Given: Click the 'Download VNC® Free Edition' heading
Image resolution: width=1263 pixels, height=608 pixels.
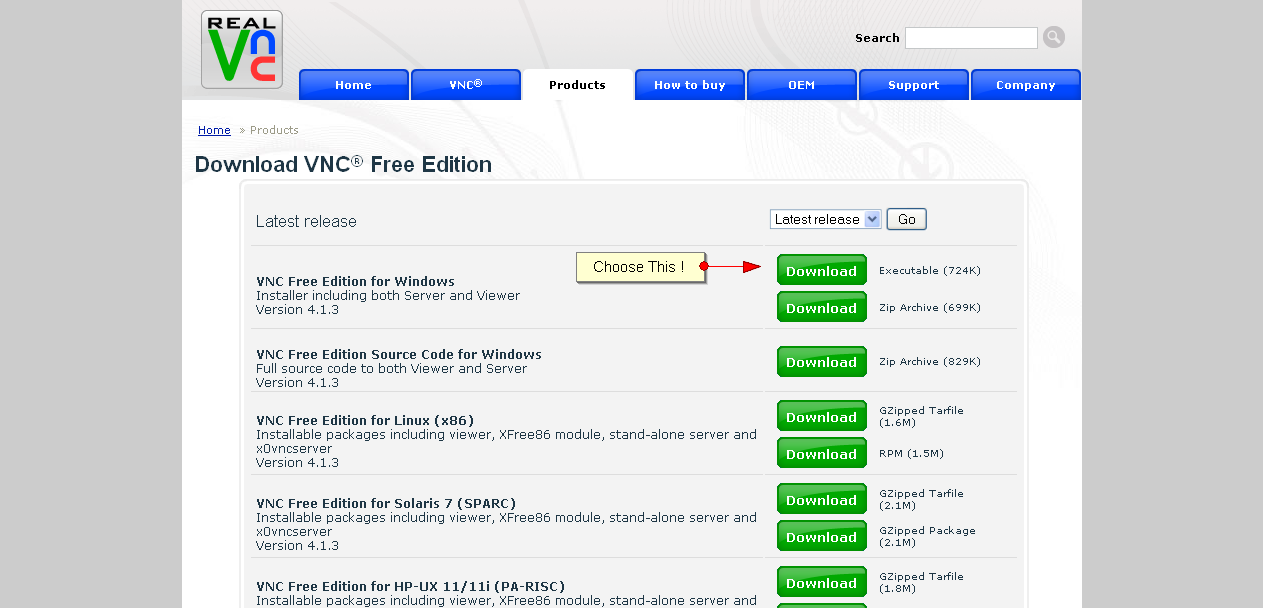Looking at the screenshot, I should pyautogui.click(x=343, y=164).
